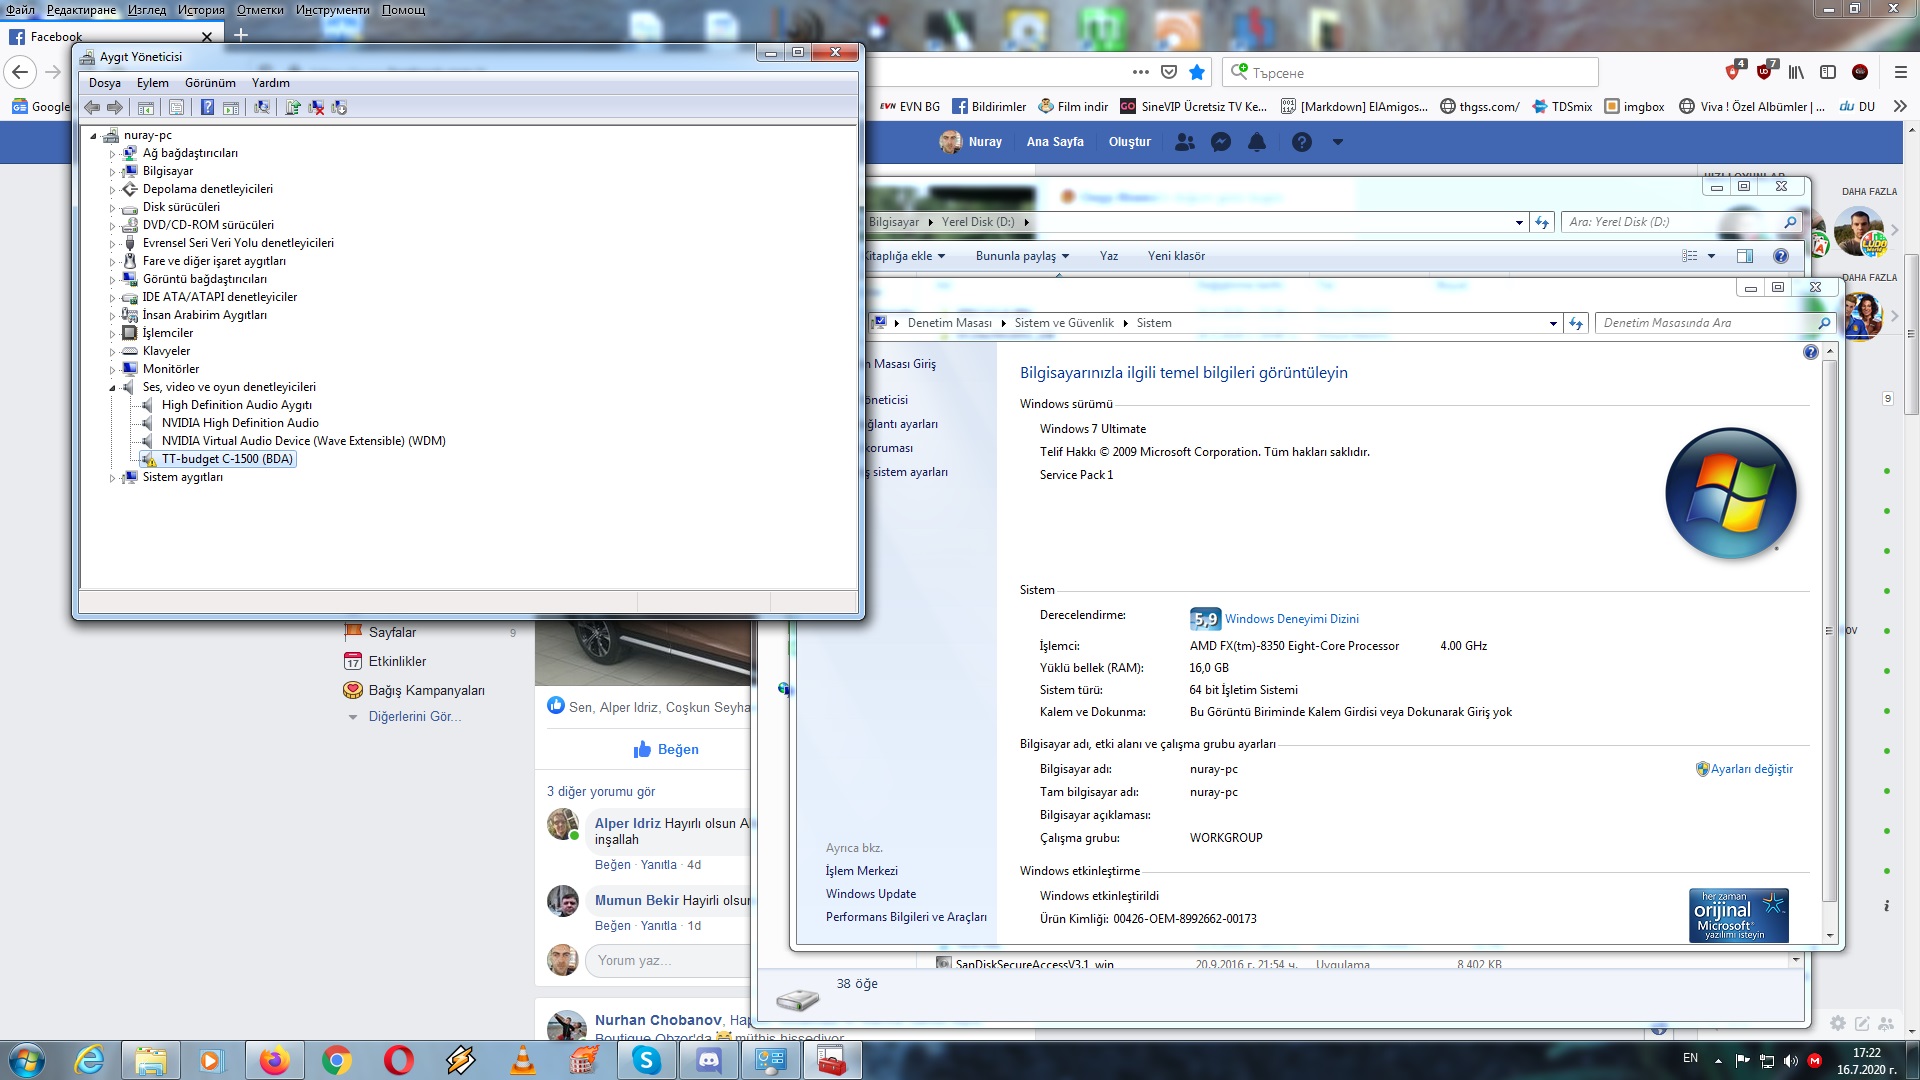
Task: Open Yardım menu in Device Manager
Action: point(271,83)
